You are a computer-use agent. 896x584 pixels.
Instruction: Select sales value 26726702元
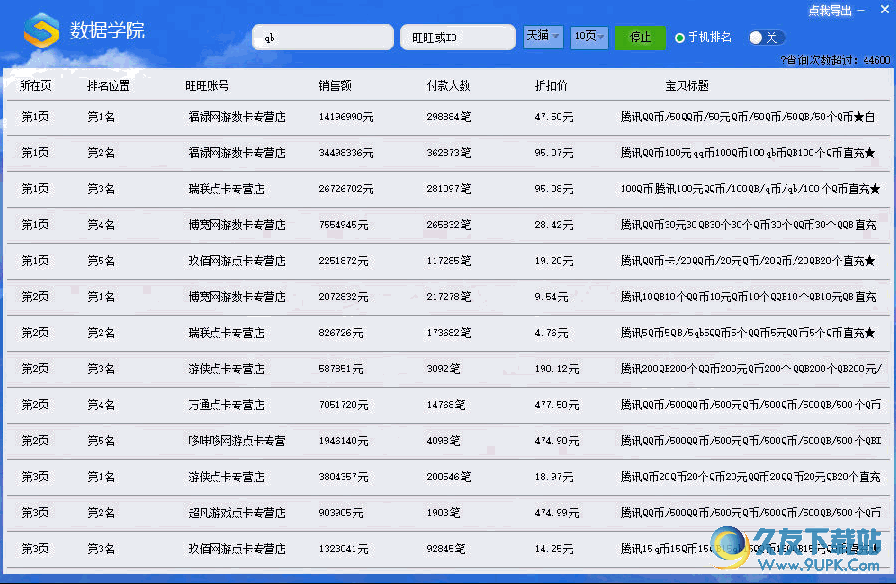[x=346, y=189]
